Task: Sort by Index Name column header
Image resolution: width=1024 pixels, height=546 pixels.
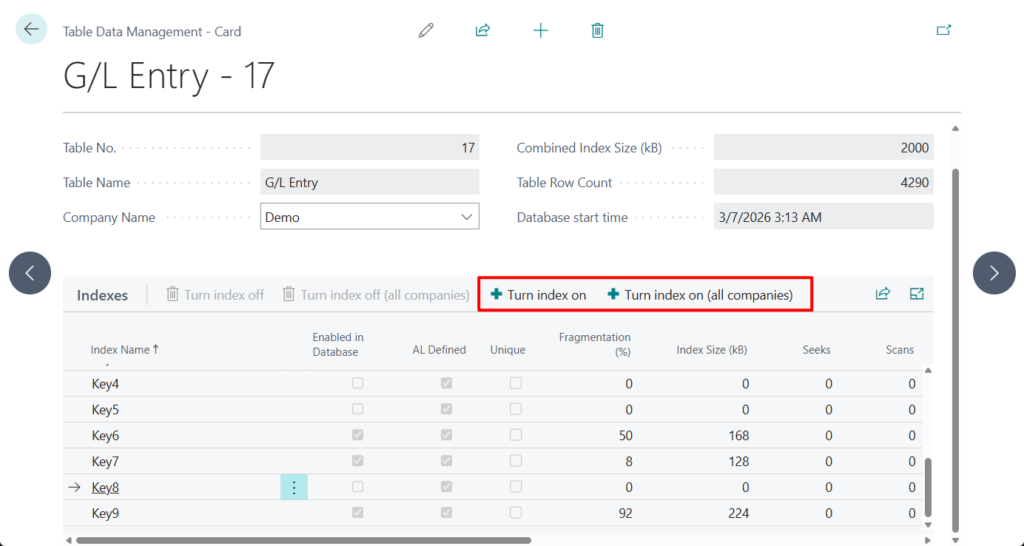Action: (120, 350)
